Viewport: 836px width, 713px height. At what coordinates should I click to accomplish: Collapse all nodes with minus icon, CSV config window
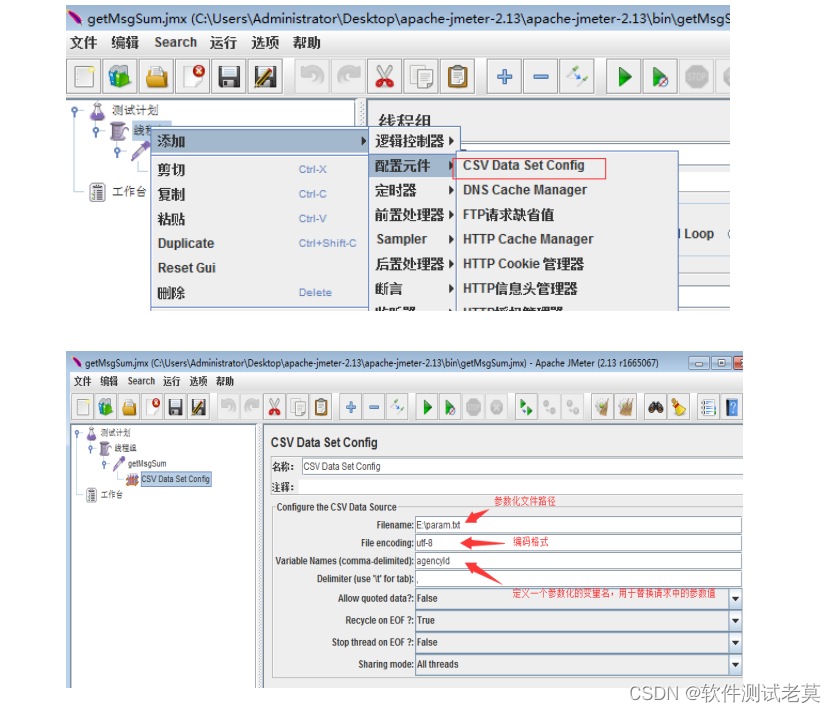point(374,407)
